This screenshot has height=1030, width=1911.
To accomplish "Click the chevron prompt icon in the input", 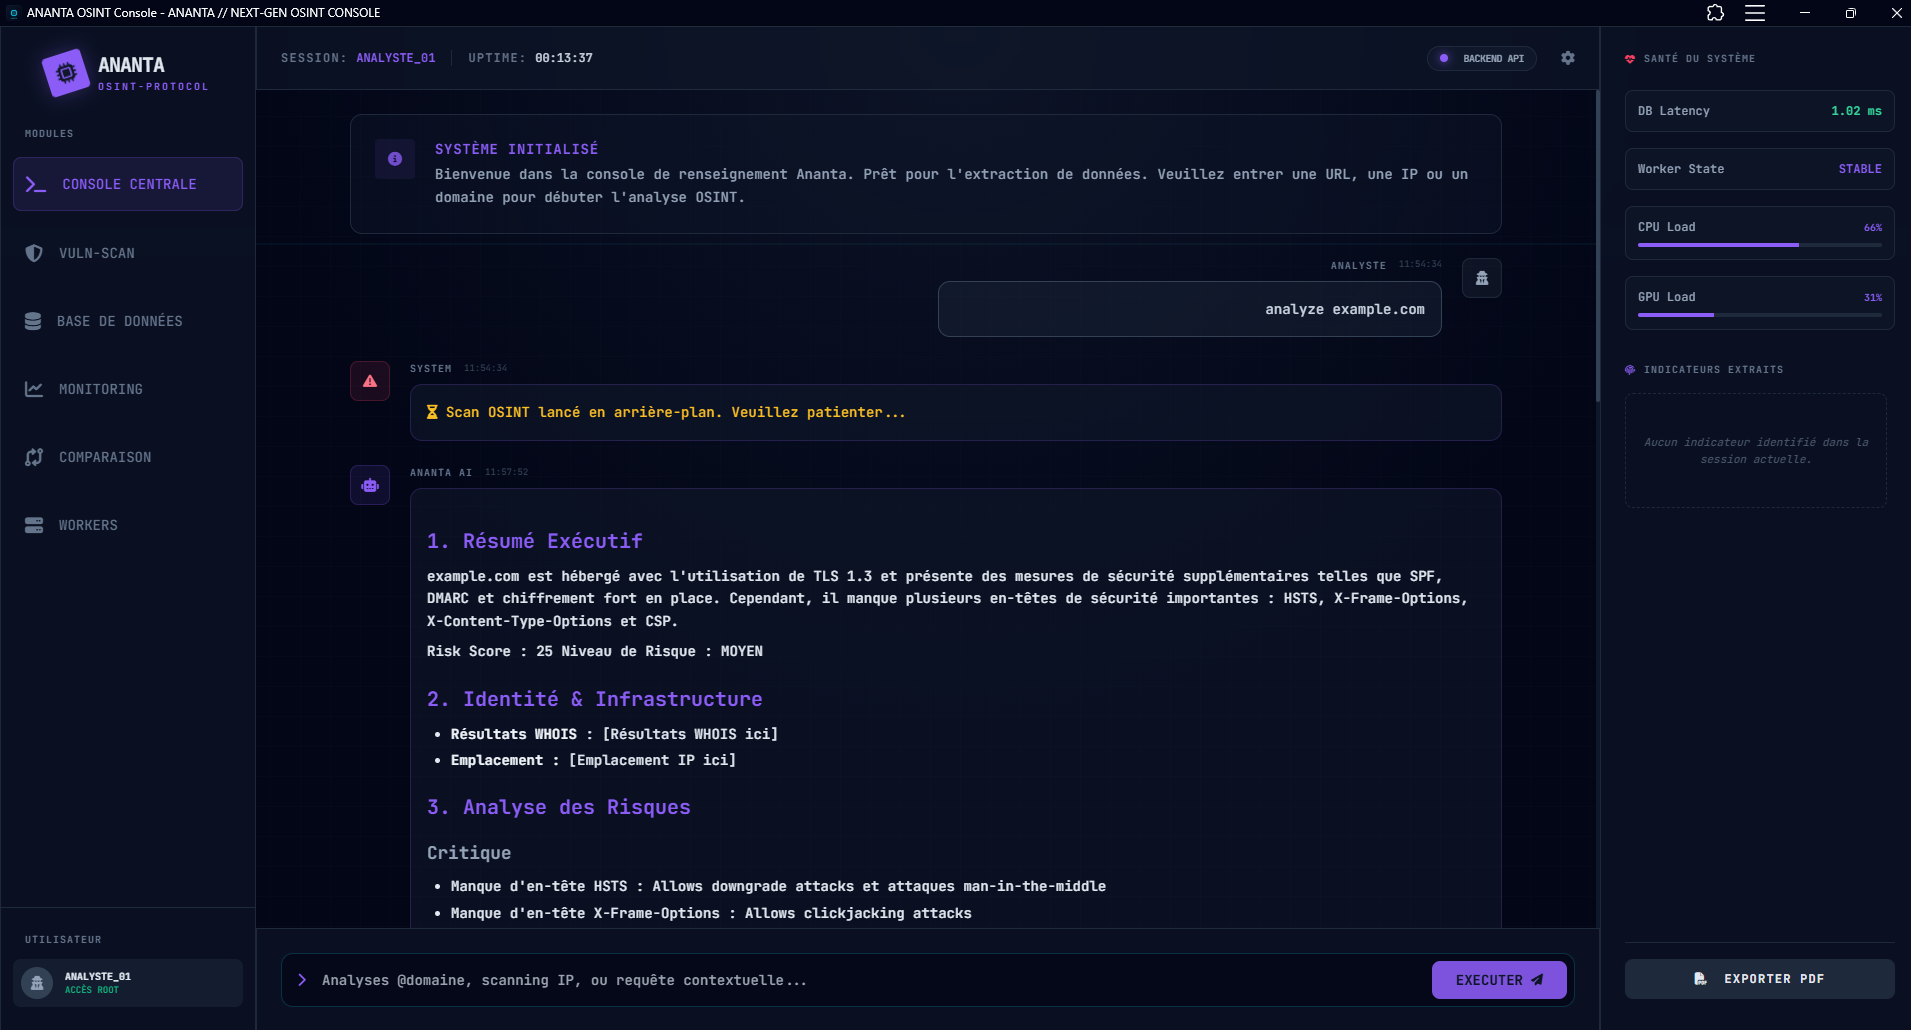I will tap(302, 980).
